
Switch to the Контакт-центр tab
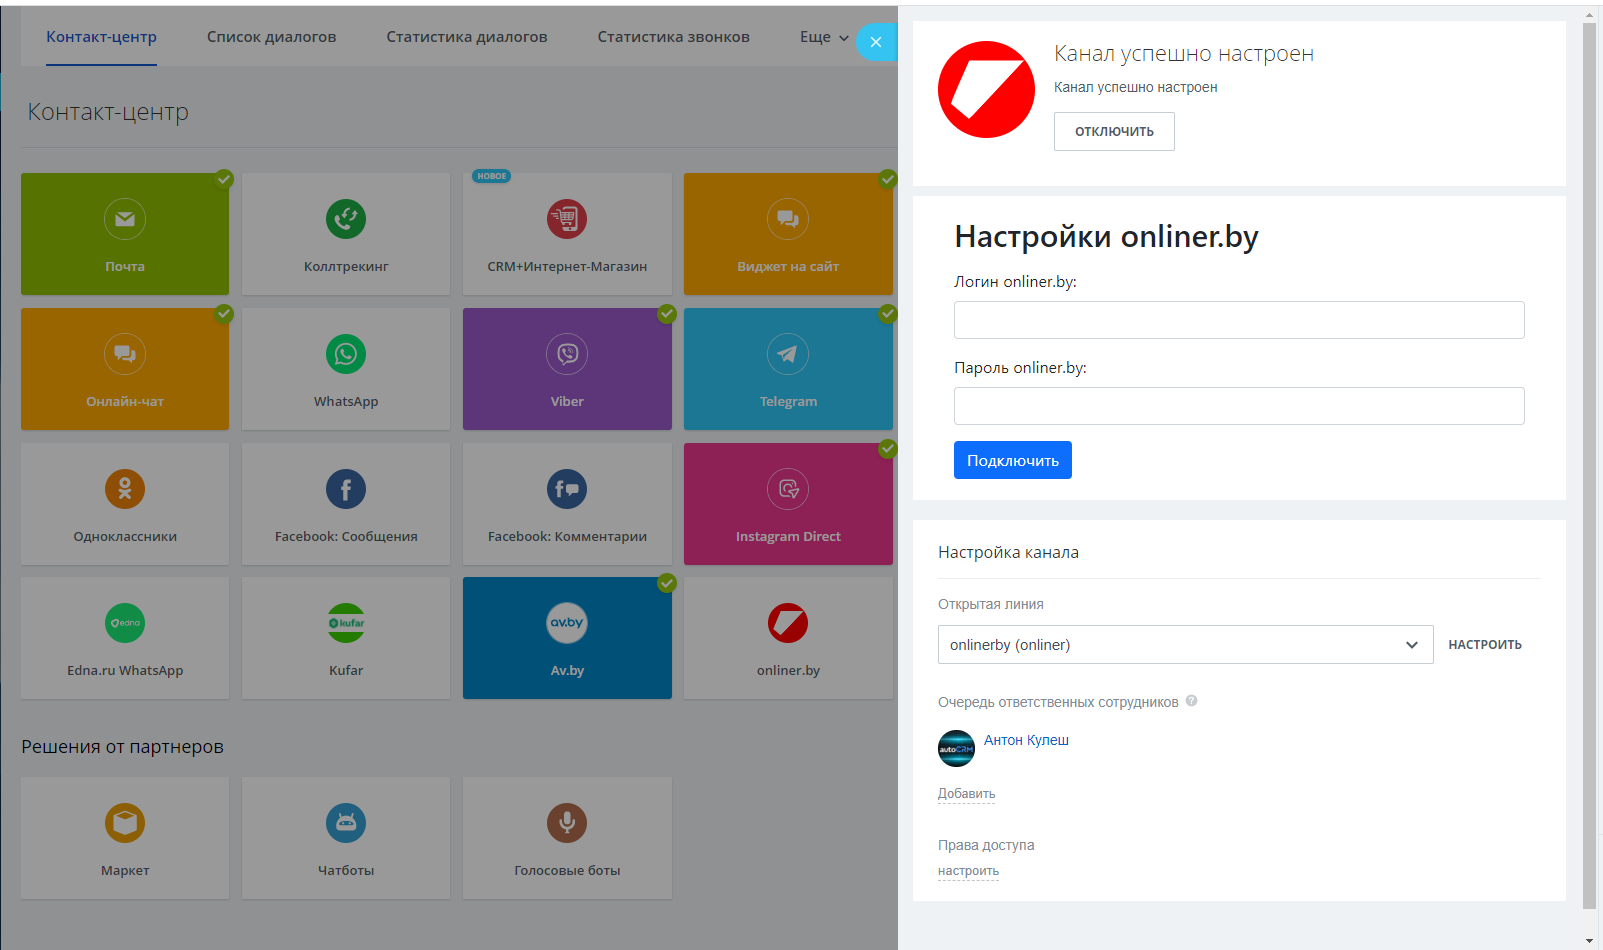(x=101, y=37)
